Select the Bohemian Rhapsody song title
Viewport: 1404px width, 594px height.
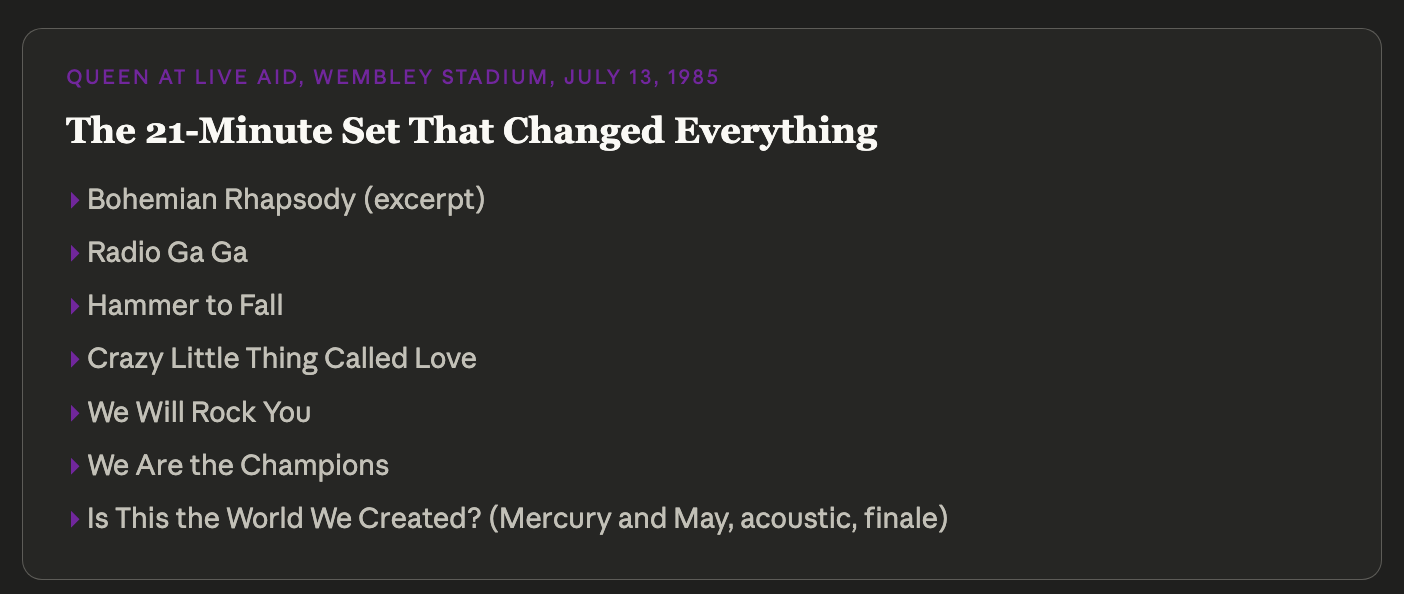click(x=221, y=200)
